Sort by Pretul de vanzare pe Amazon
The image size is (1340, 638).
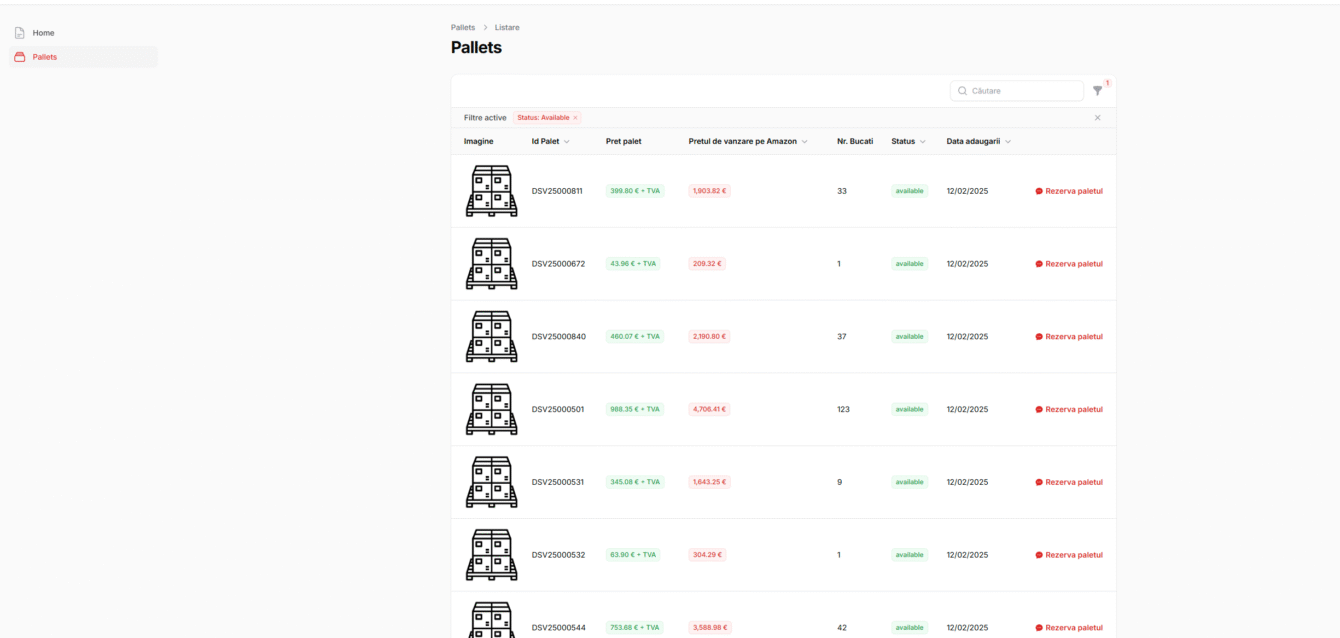click(747, 141)
